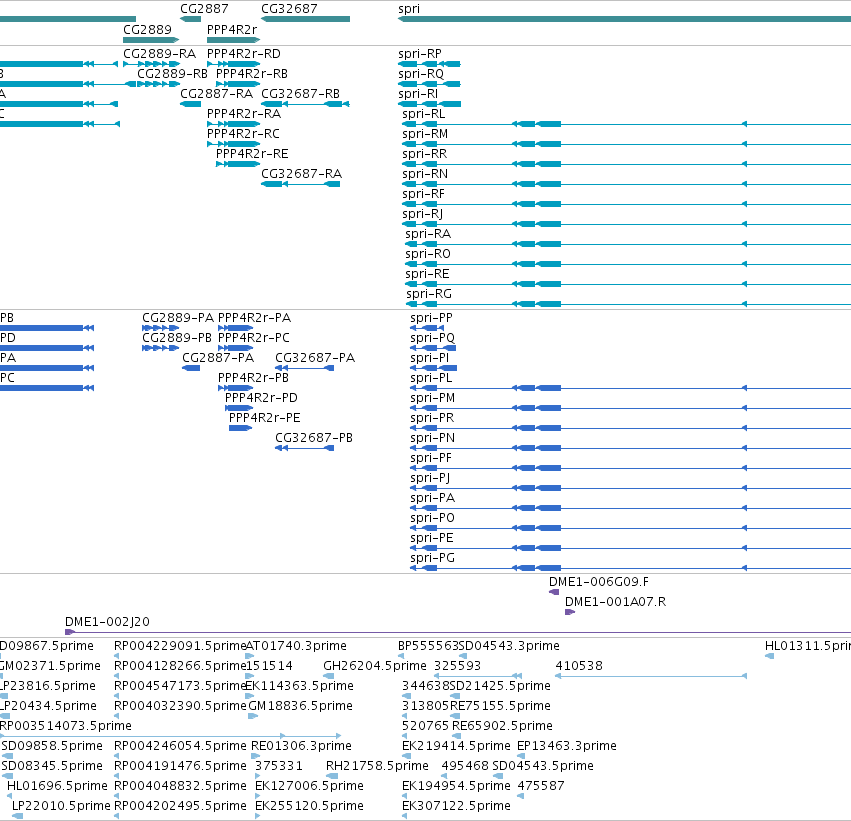851x821 pixels.
Task: Select the PPP4R2r gene label
Action: [232, 29]
